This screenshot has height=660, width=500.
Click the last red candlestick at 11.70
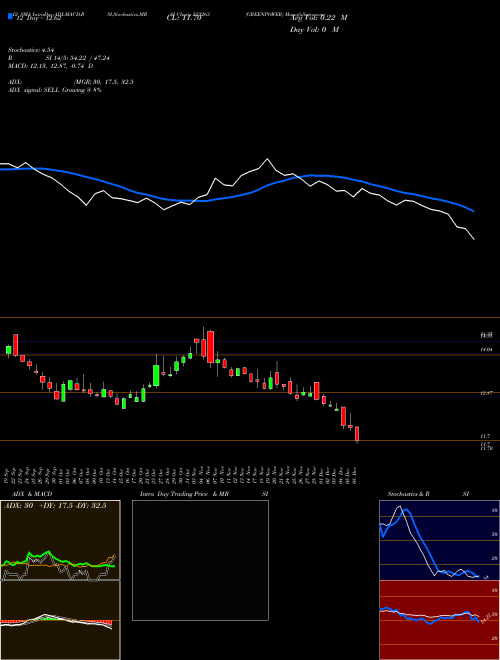pyautogui.click(x=357, y=434)
